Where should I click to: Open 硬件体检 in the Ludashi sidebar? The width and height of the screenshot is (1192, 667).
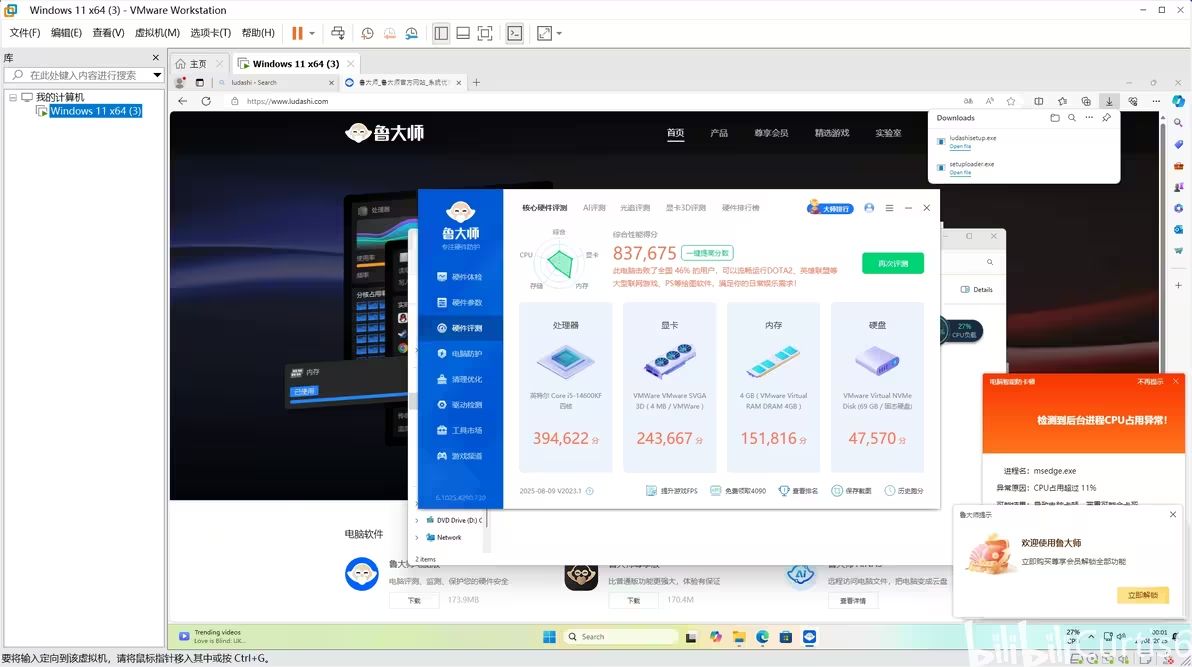tap(460, 277)
